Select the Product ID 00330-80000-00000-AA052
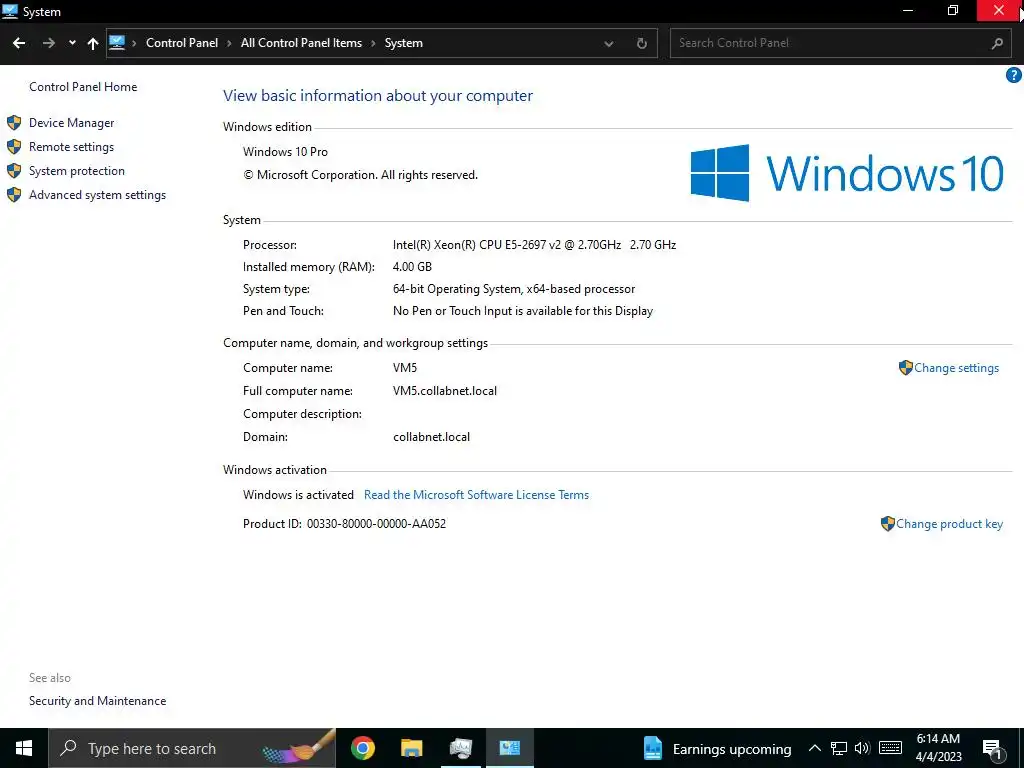Image resolution: width=1024 pixels, height=768 pixels. pos(376,524)
